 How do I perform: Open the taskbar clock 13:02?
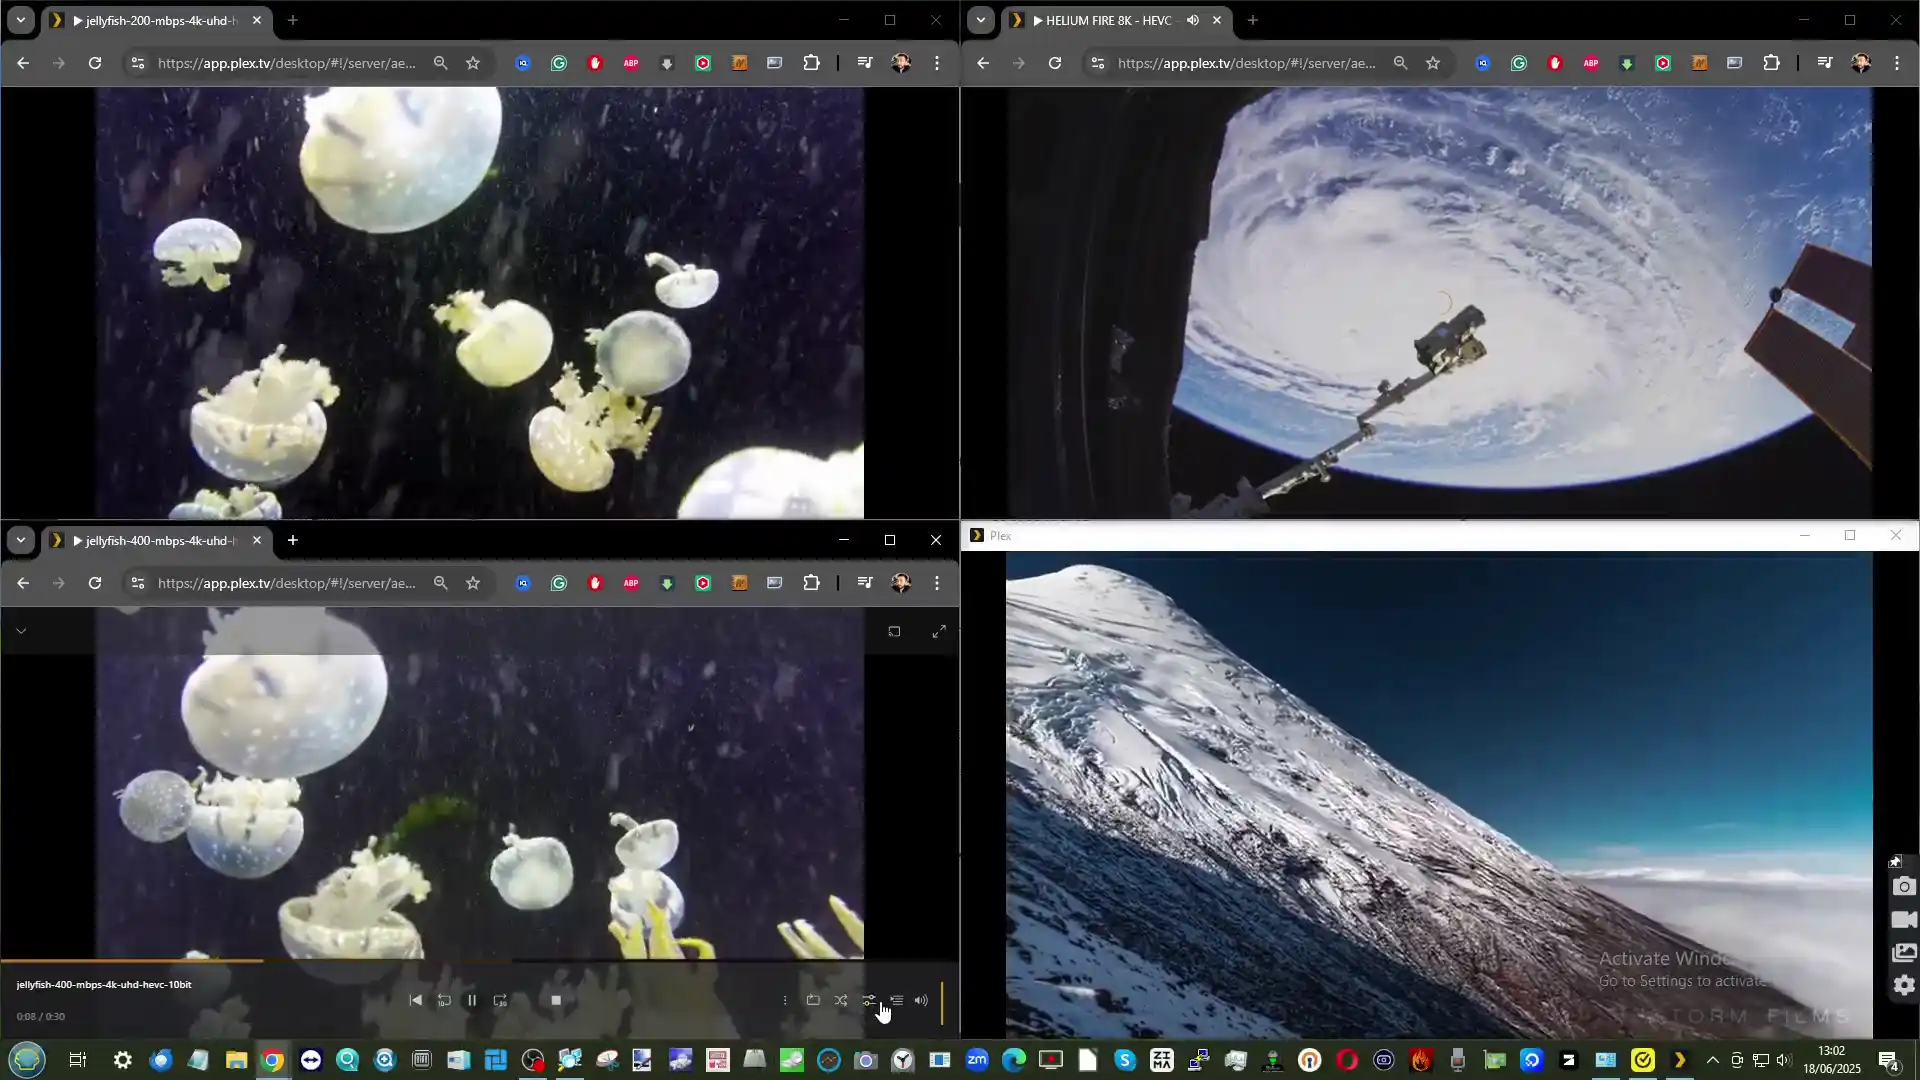coord(1831,1060)
